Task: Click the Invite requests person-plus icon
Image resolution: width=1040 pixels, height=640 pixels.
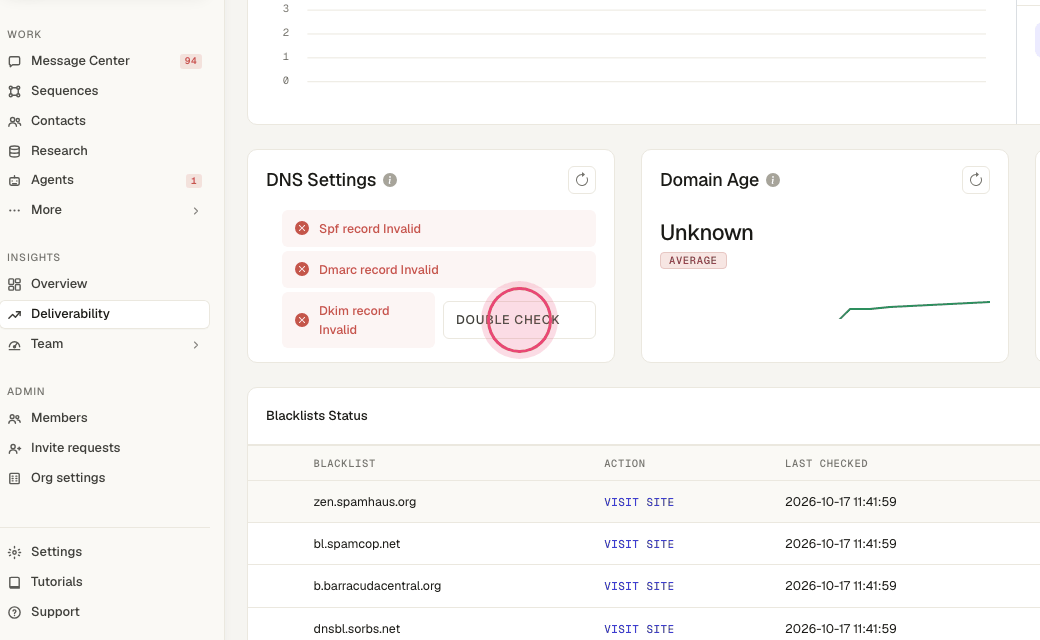Action: coord(15,448)
